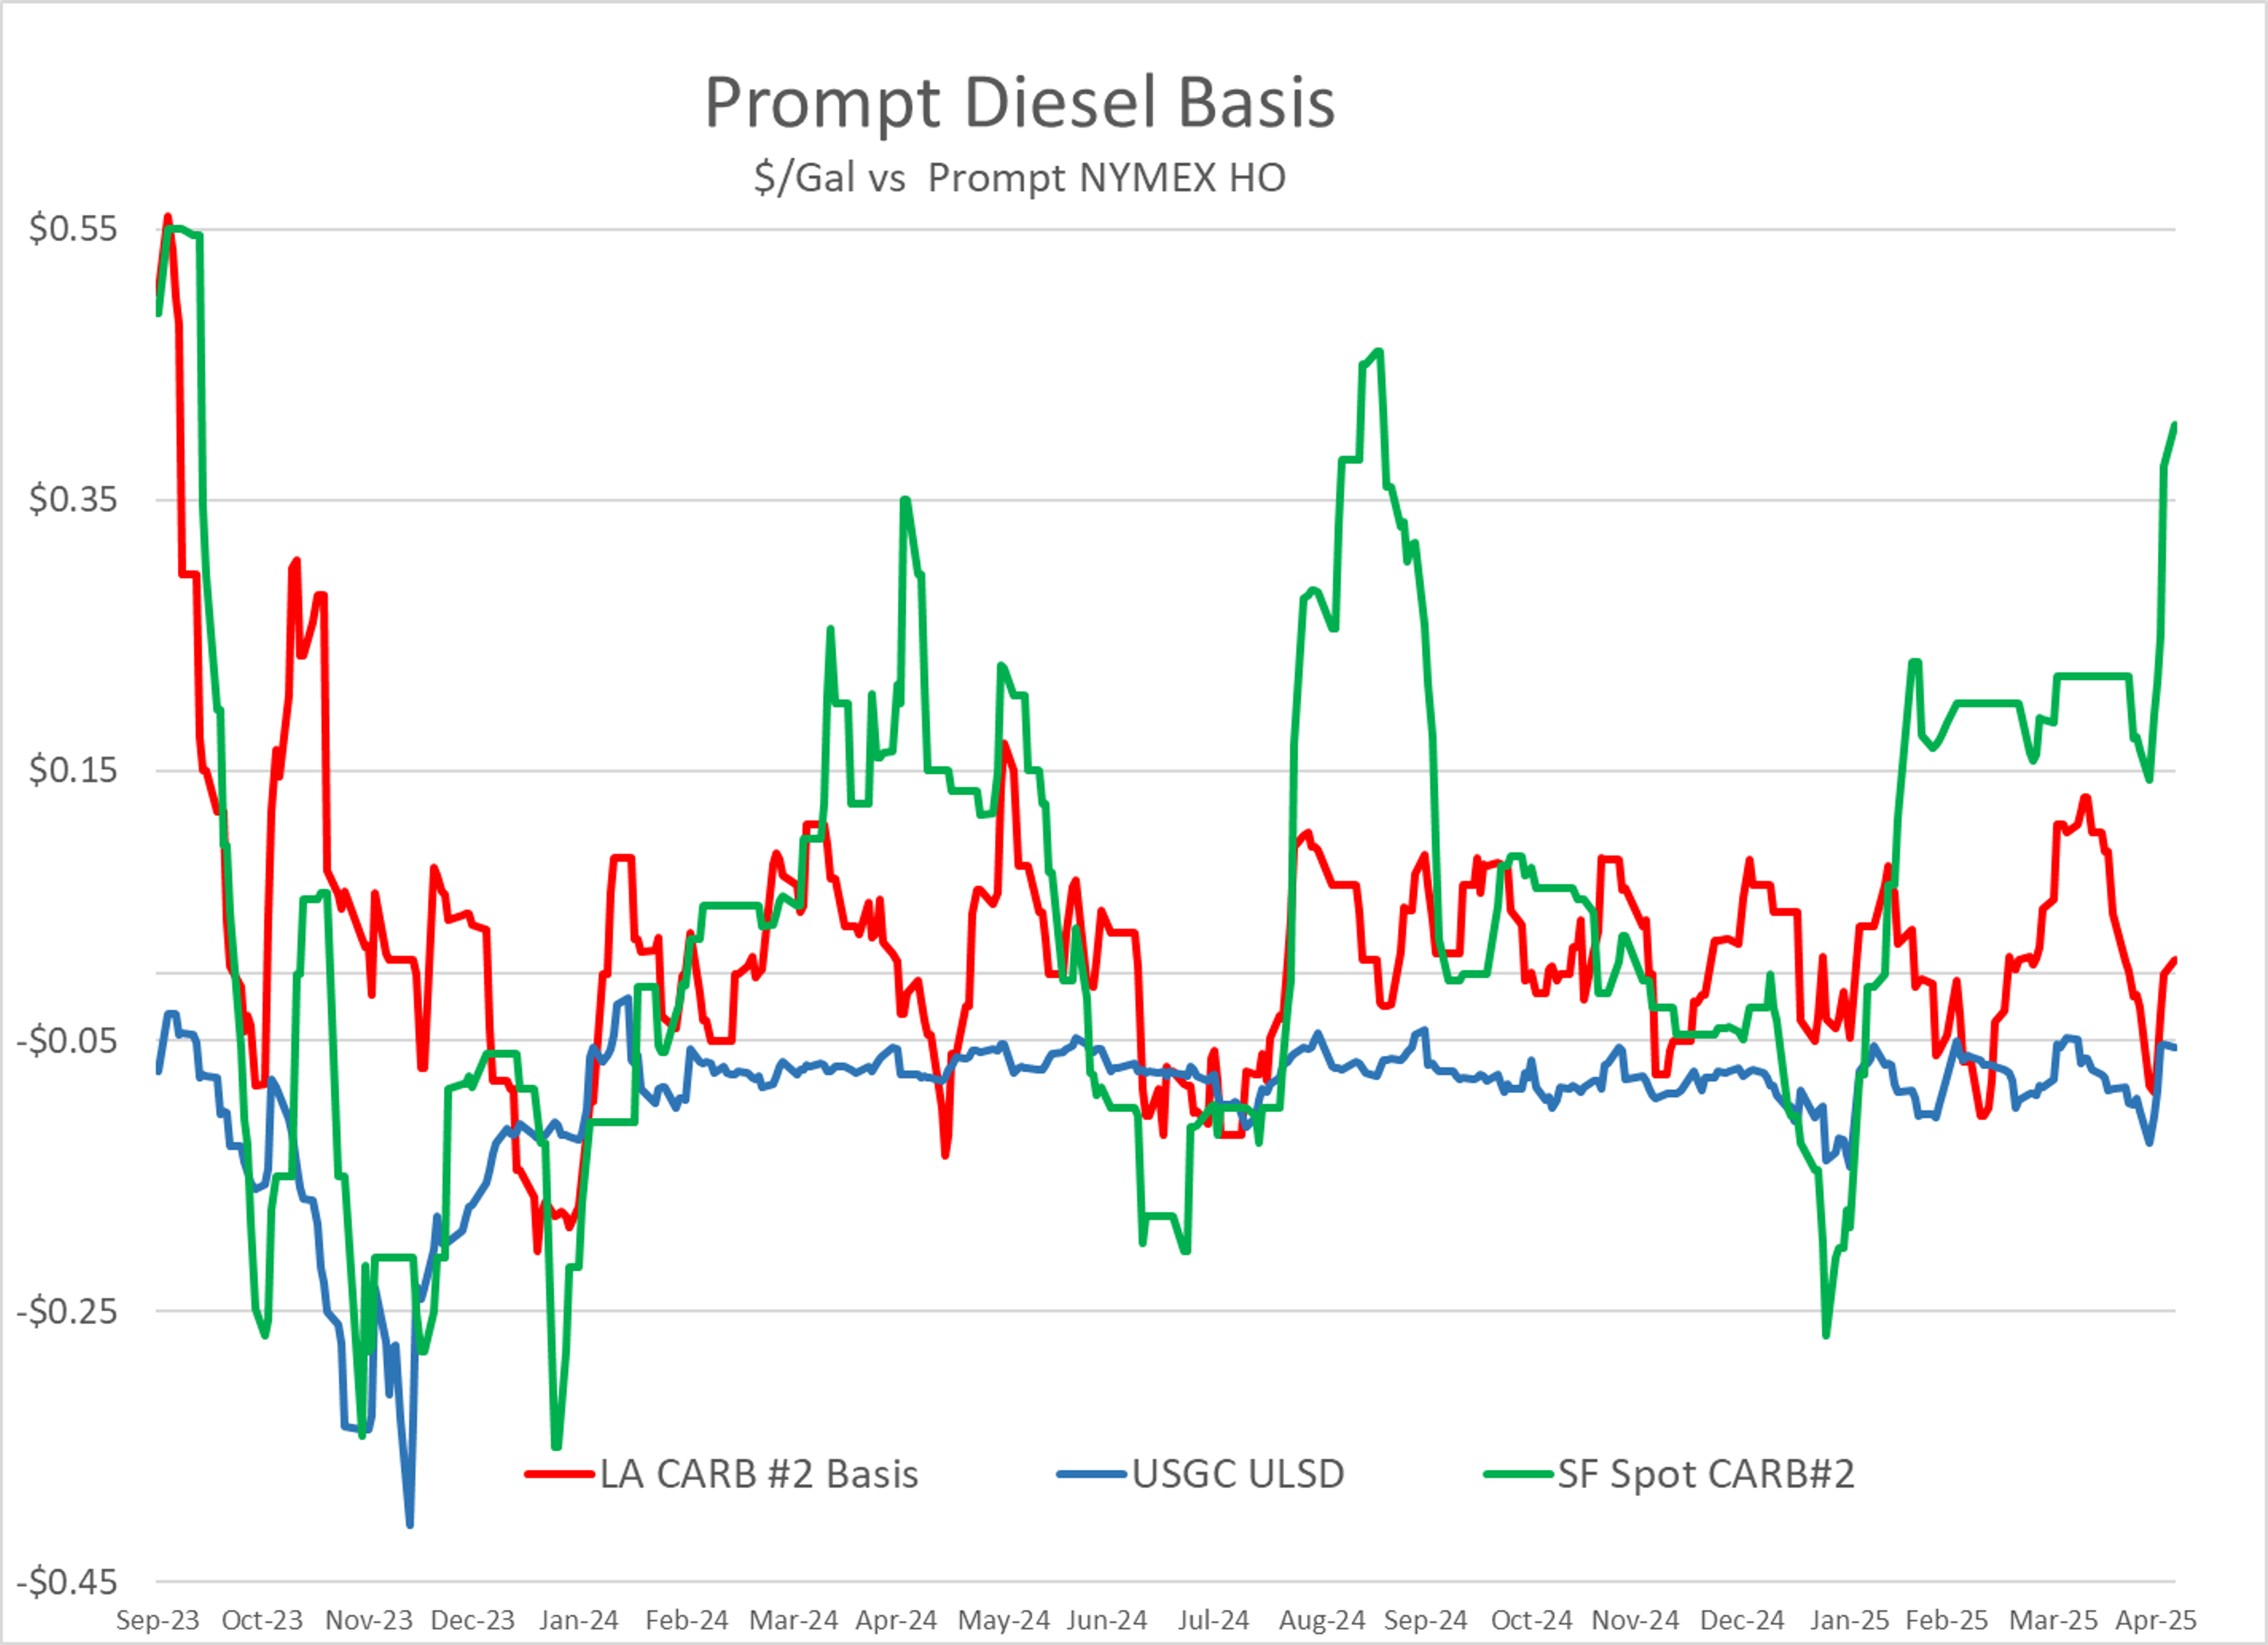Click the Jan-25 x-axis label

[1849, 1620]
